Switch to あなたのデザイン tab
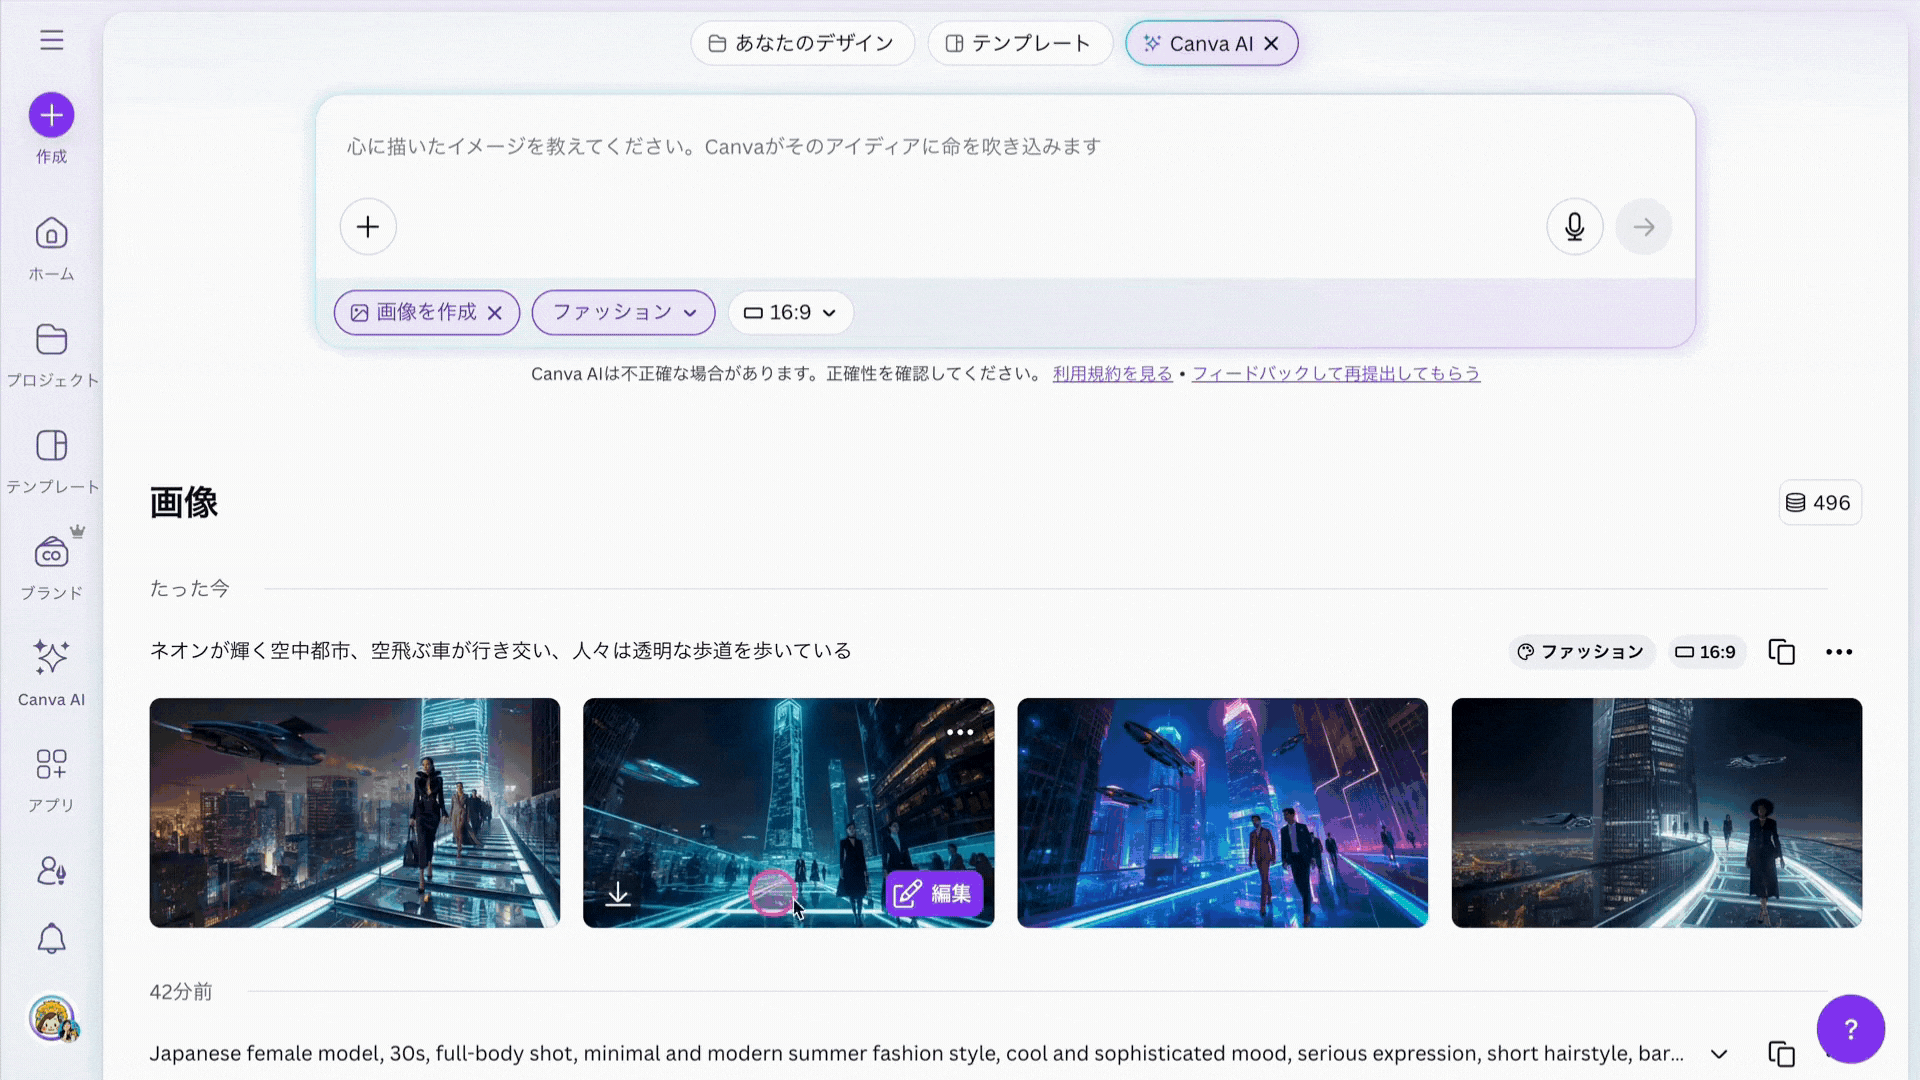 801,44
